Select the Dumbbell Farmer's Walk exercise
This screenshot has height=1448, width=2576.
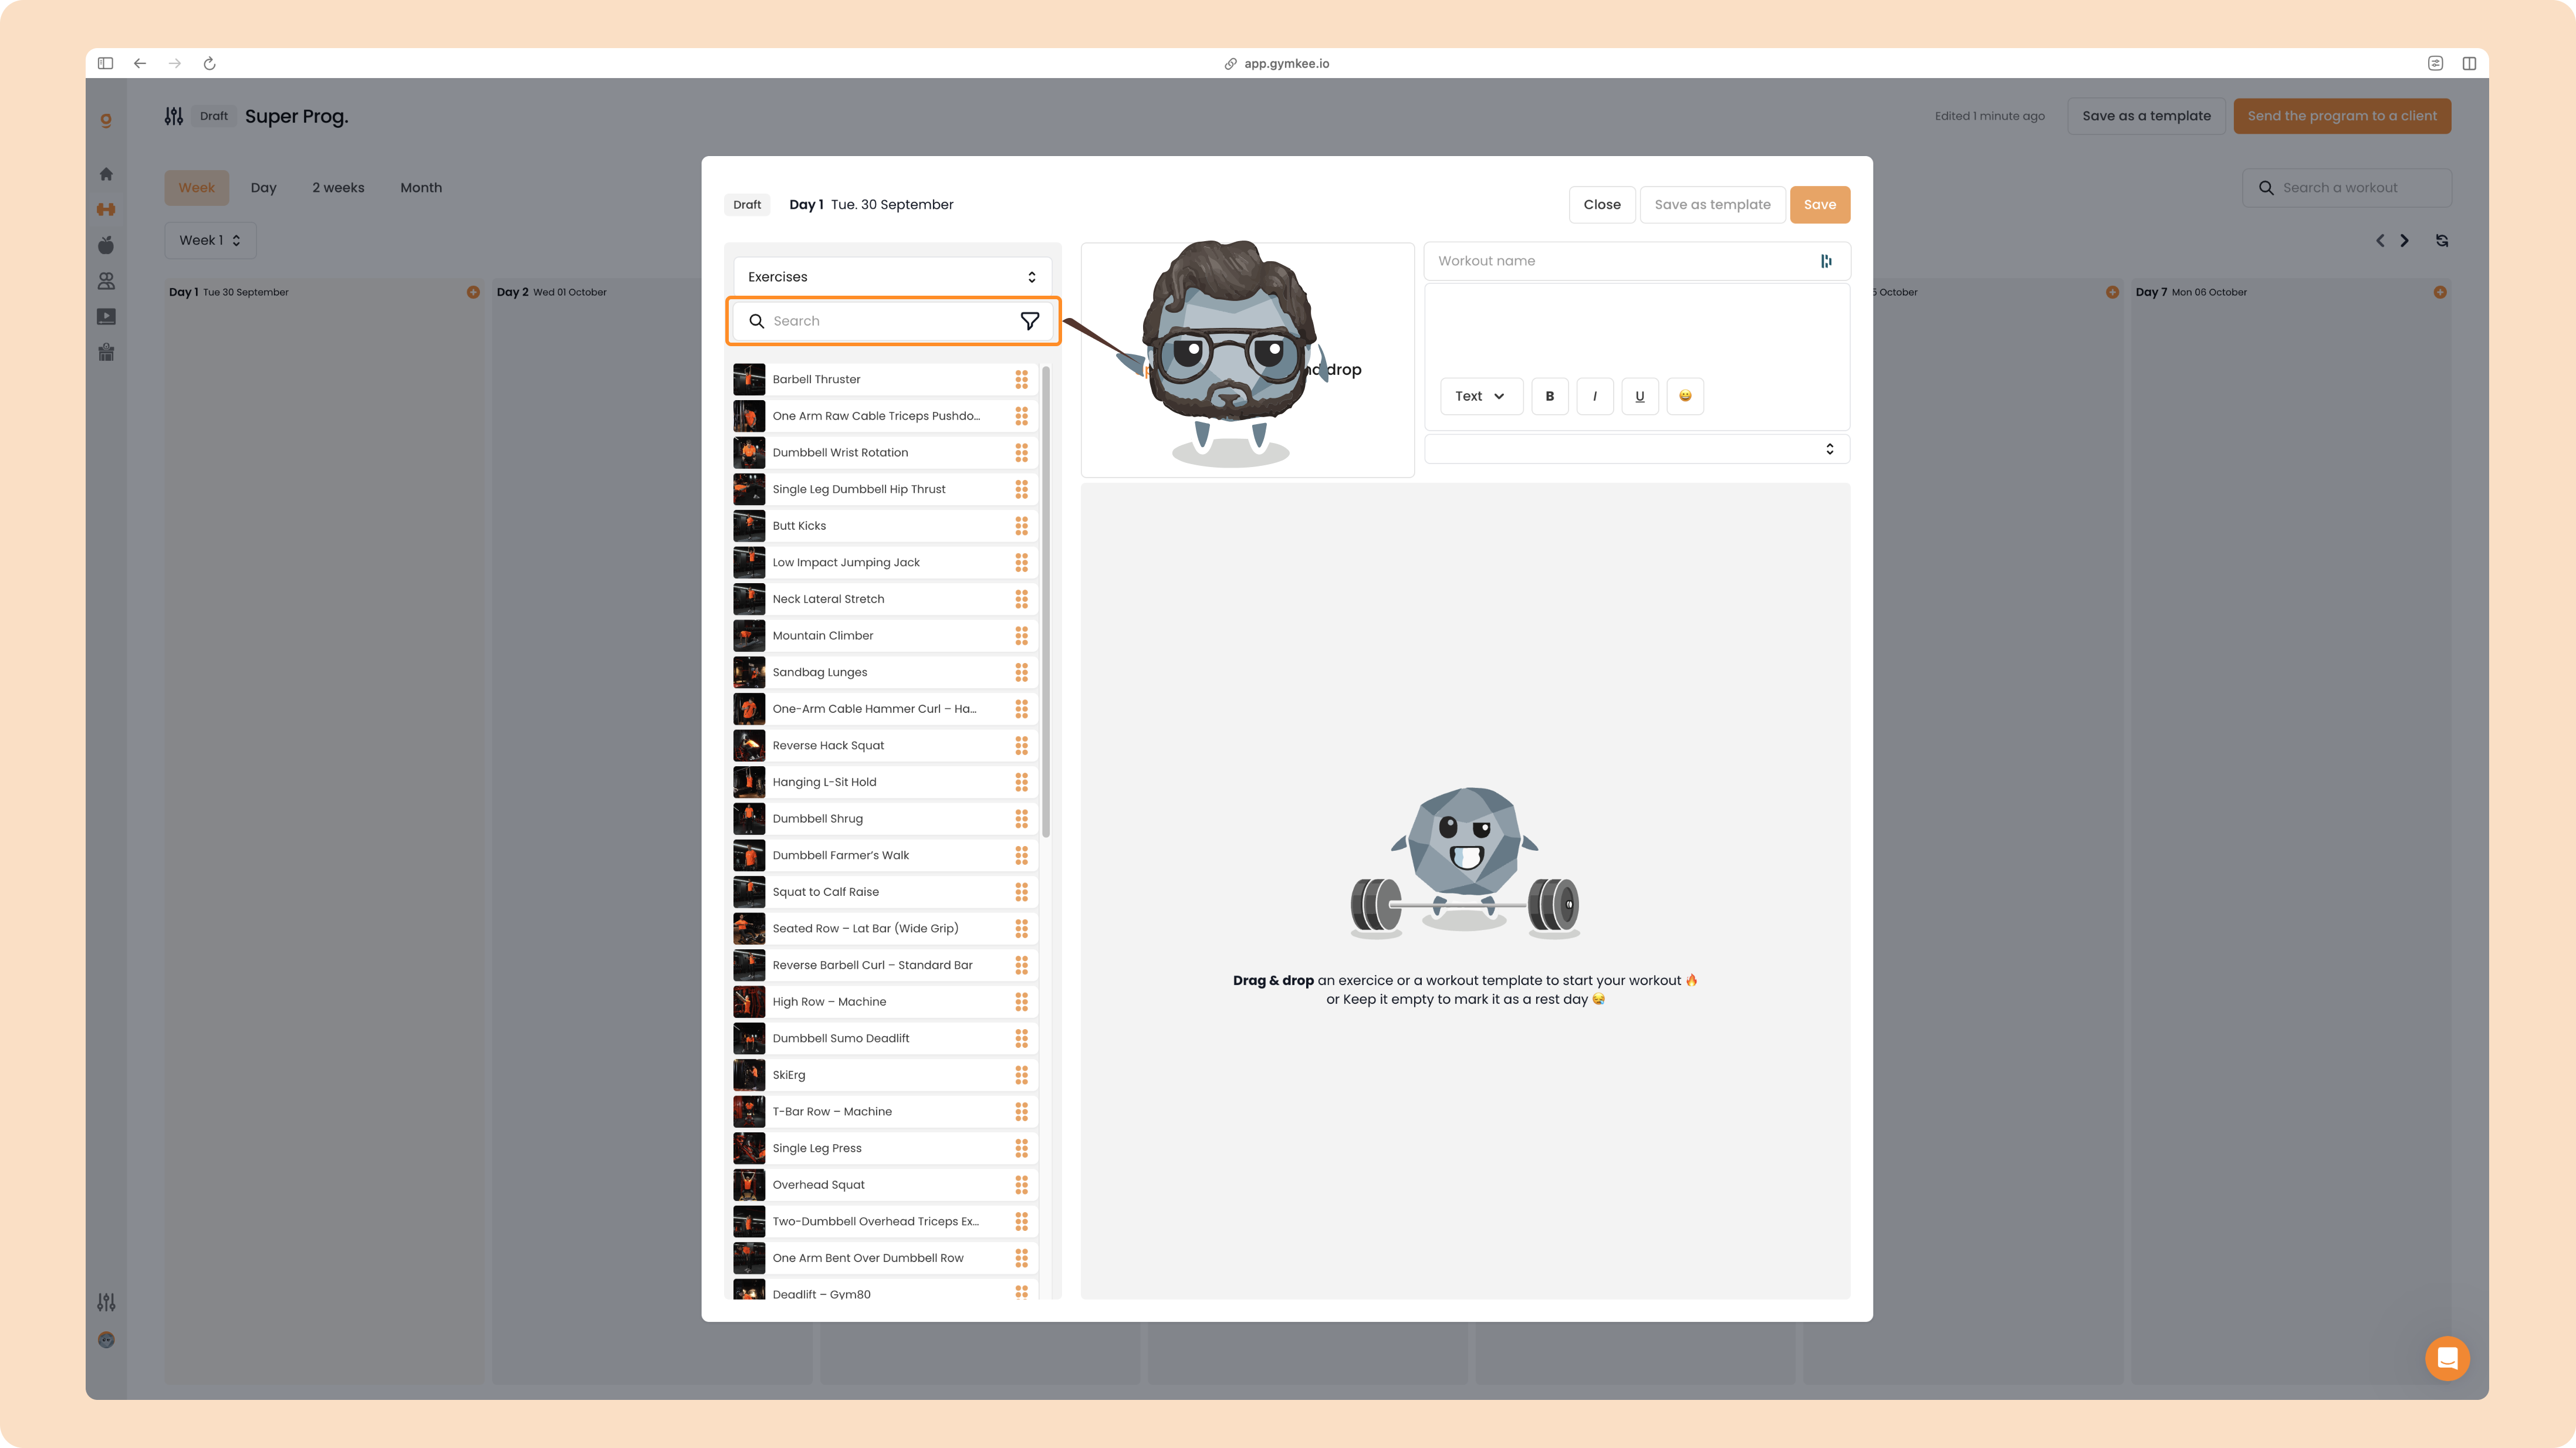pyautogui.click(x=885, y=856)
